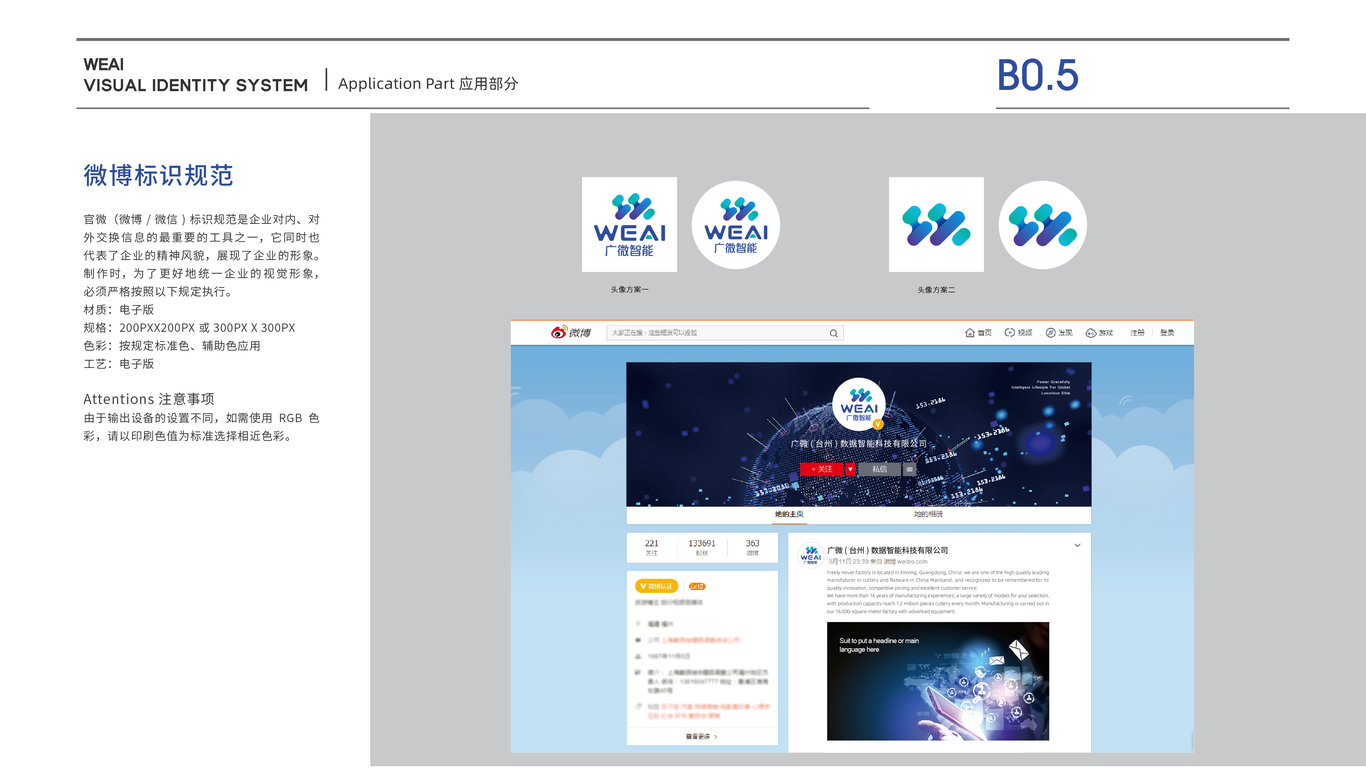
Task: Click the red +关注 follow button
Action: (822, 469)
